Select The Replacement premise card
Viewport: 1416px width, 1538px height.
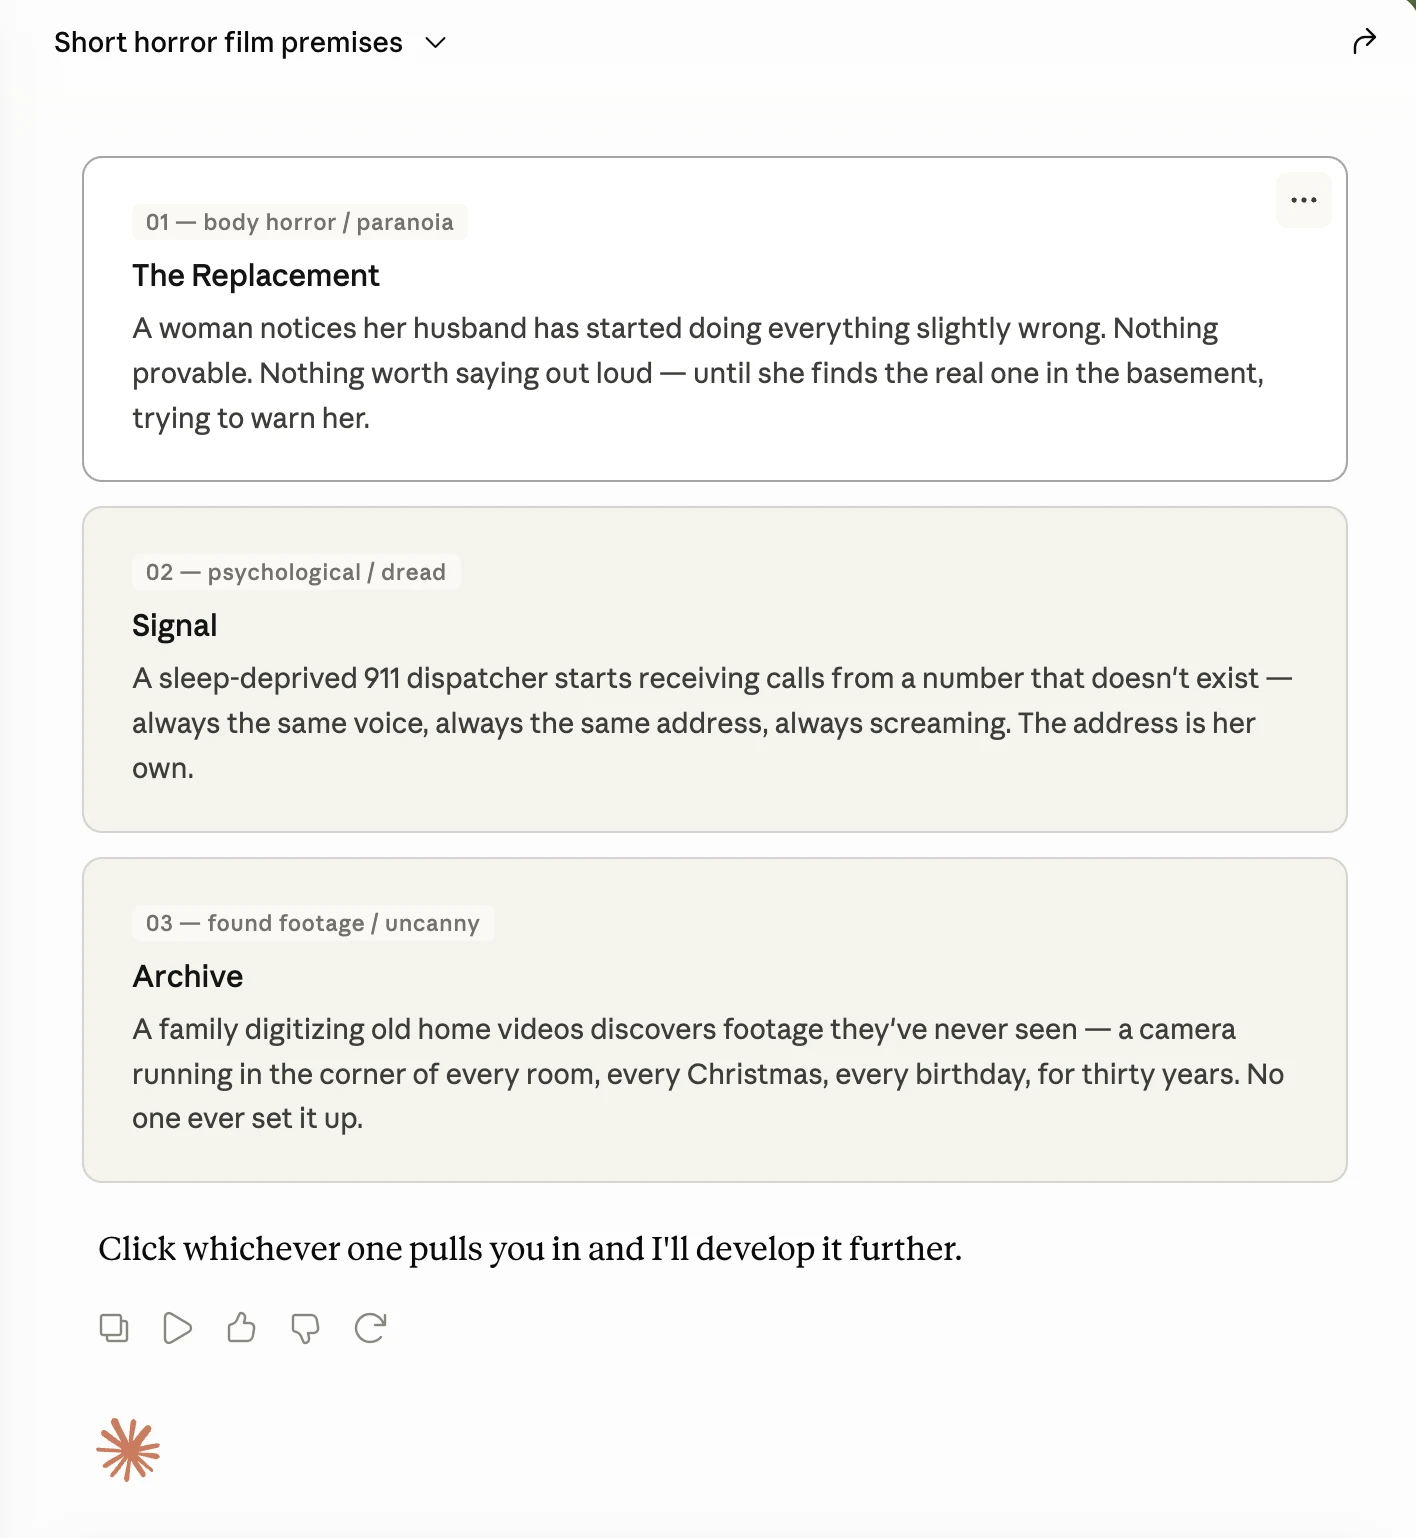click(714, 319)
